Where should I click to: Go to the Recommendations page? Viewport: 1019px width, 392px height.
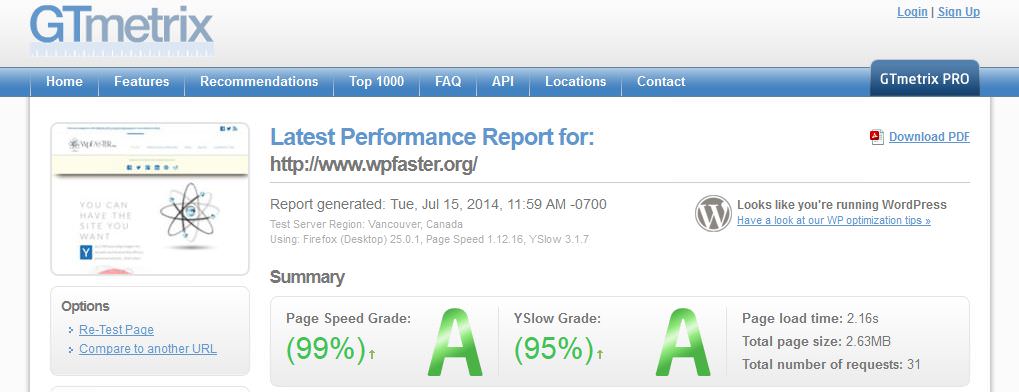(259, 82)
